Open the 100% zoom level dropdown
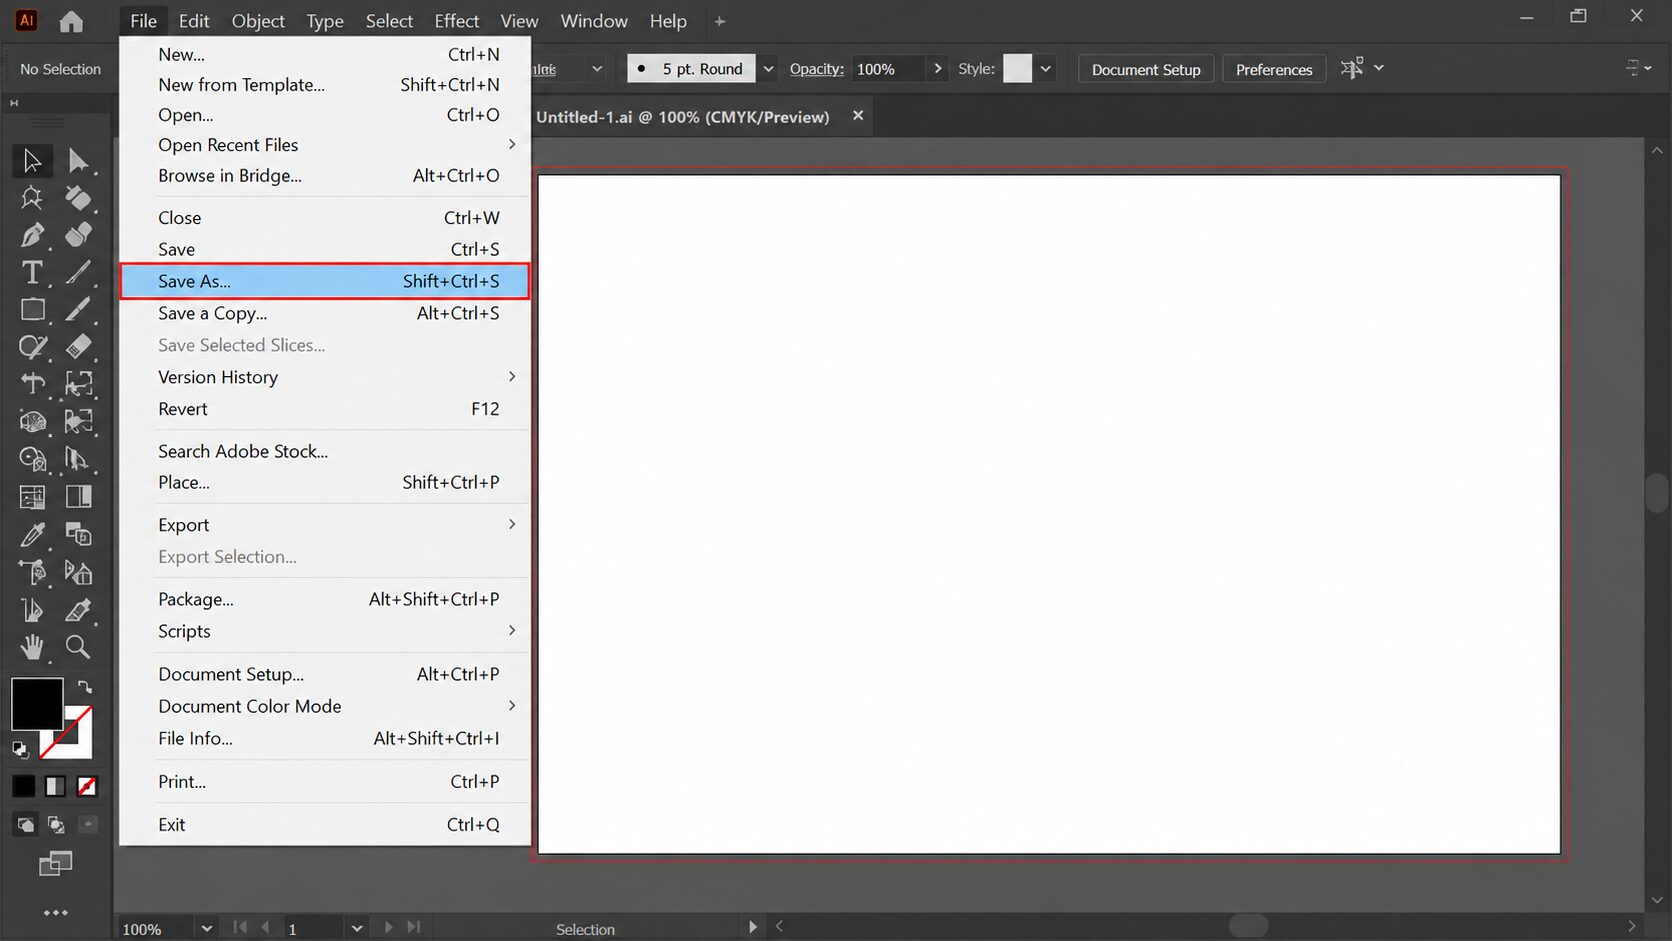This screenshot has height=941, width=1672. 206,928
